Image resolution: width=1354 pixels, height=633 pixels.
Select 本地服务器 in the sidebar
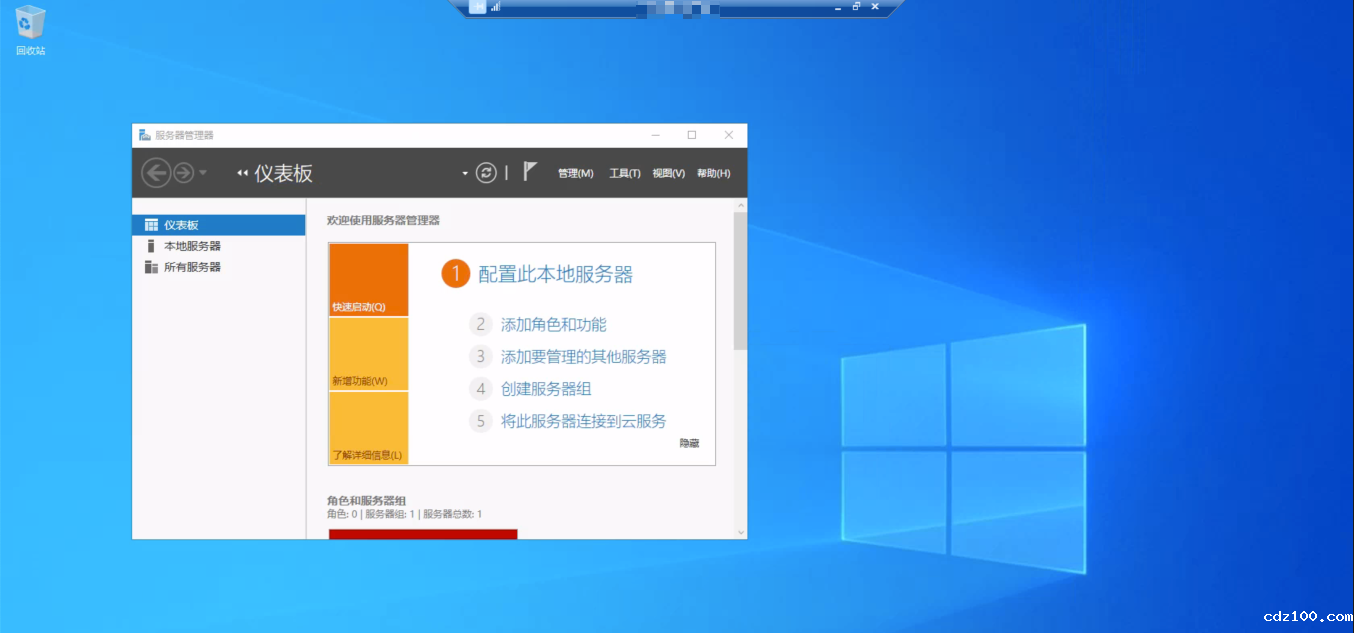click(192, 246)
